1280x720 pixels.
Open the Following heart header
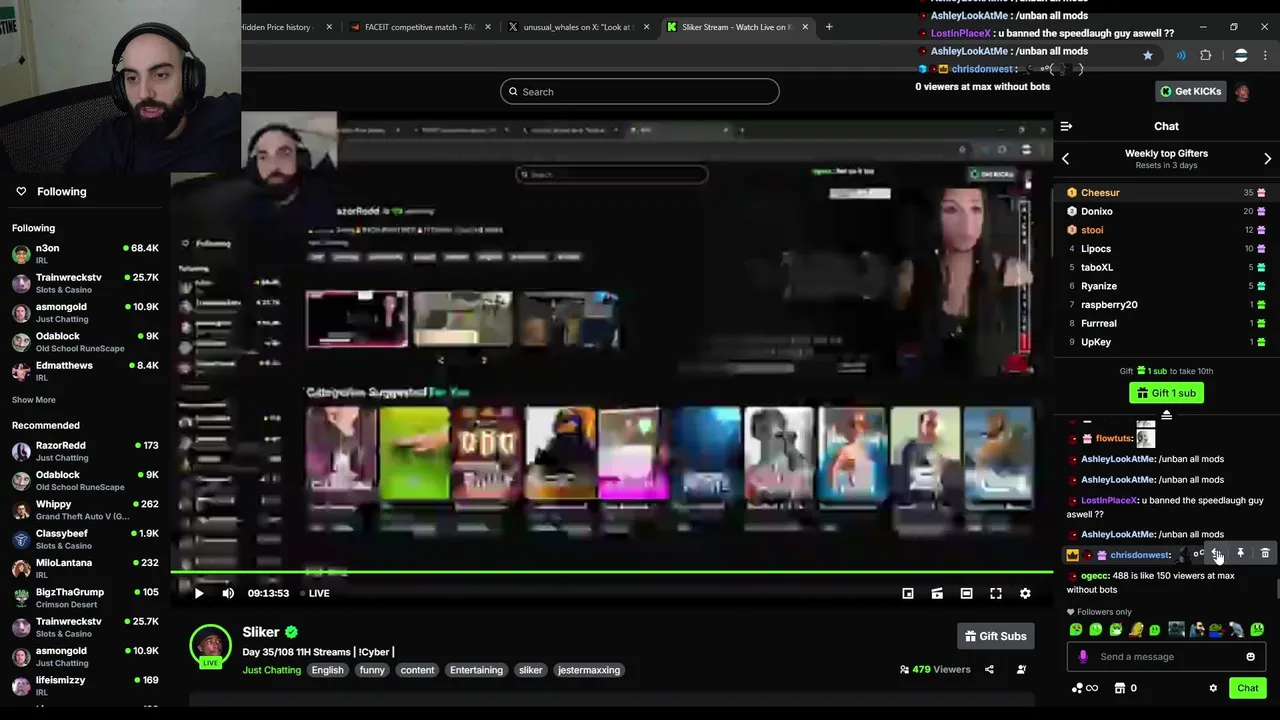click(50, 191)
